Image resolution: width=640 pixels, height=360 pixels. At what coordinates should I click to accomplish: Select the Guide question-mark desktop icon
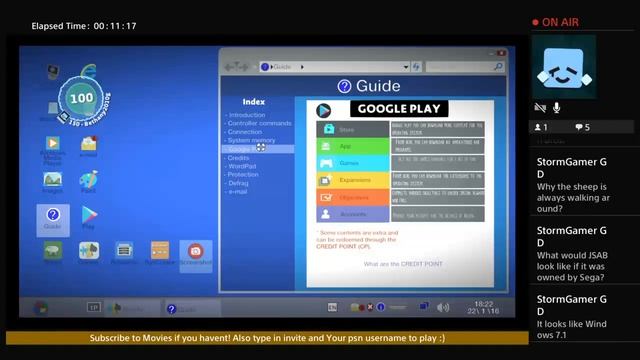click(x=53, y=220)
